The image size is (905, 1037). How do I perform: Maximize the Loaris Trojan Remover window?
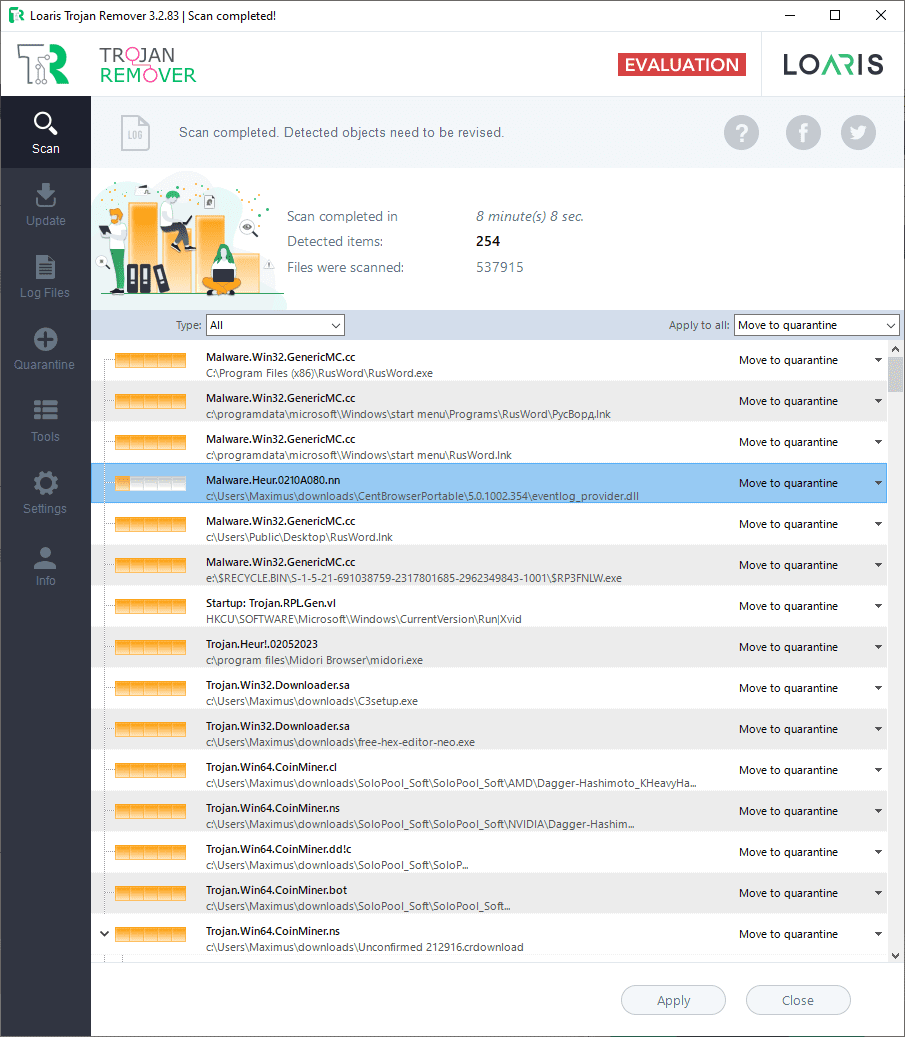835,15
